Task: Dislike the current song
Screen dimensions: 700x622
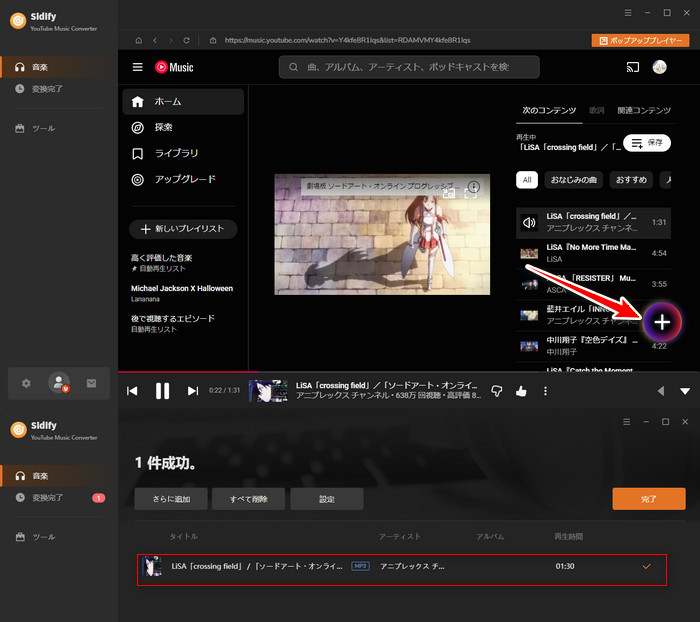Action: [496, 391]
